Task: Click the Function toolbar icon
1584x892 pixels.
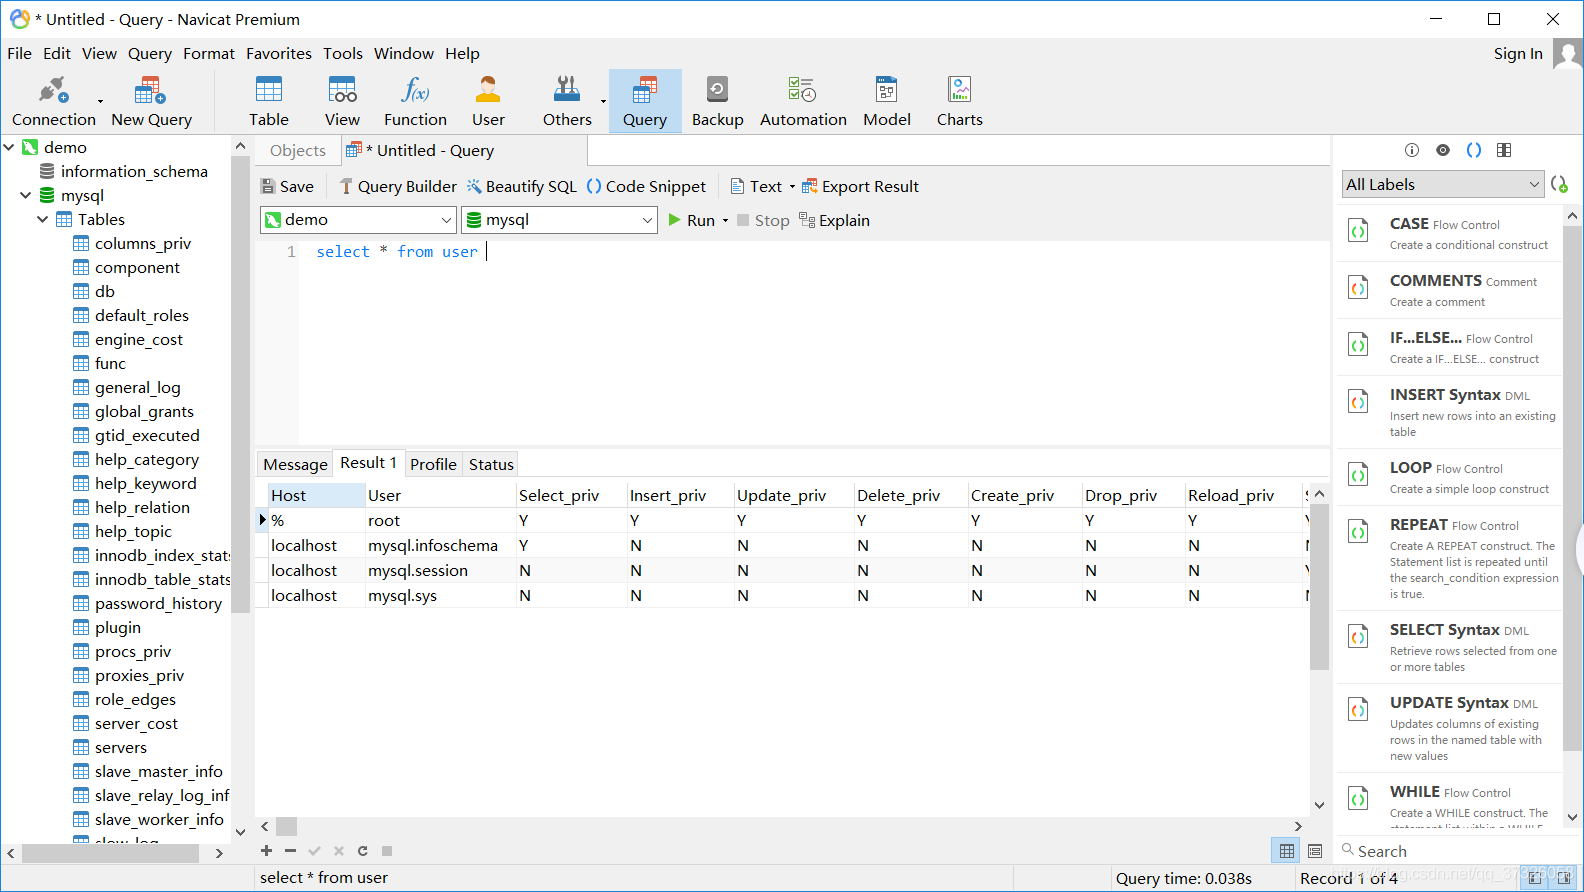Action: tap(415, 101)
